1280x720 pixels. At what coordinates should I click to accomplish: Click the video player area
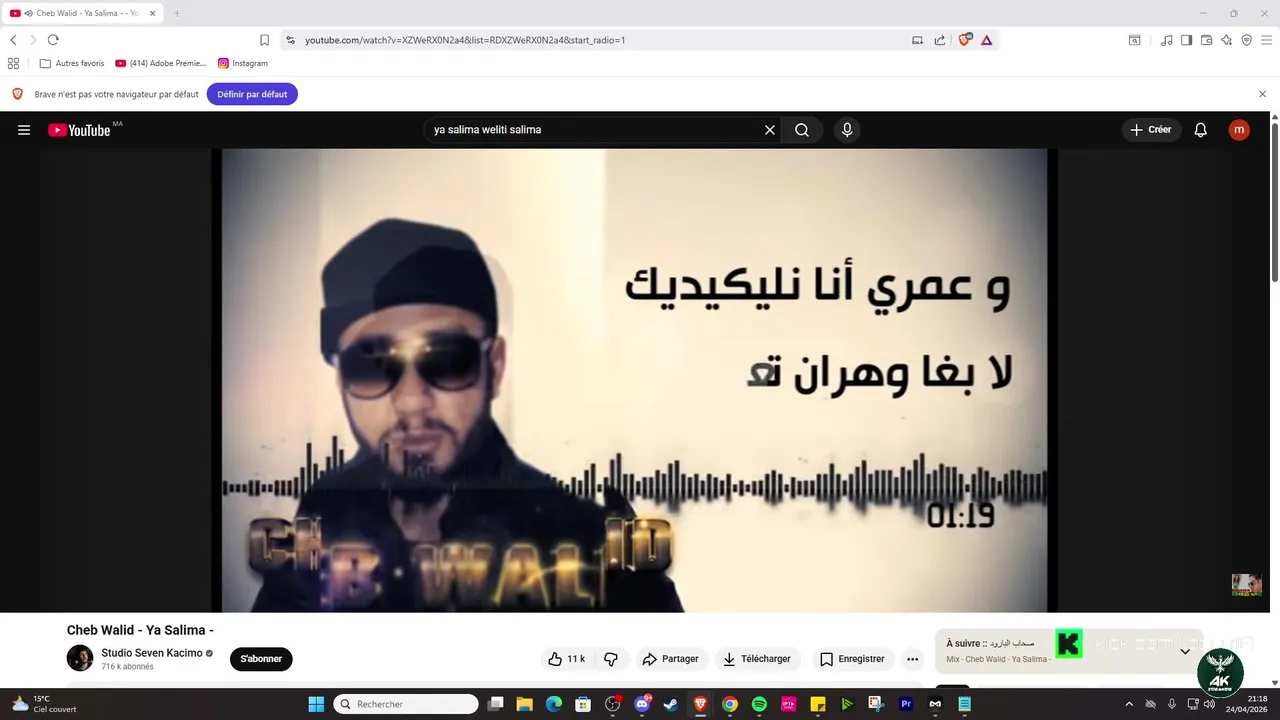tap(634, 380)
